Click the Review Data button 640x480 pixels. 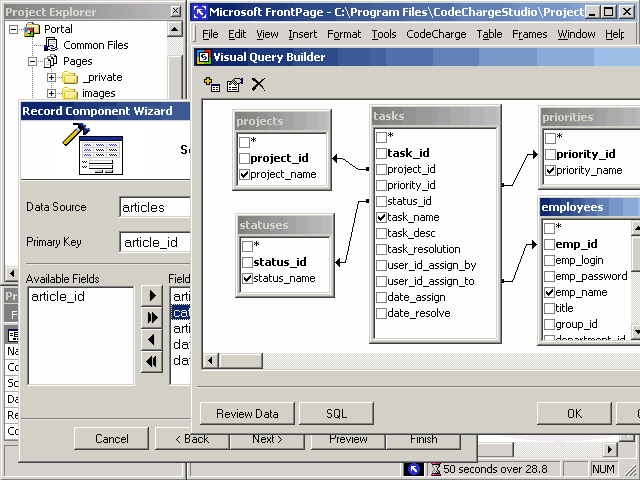point(247,414)
